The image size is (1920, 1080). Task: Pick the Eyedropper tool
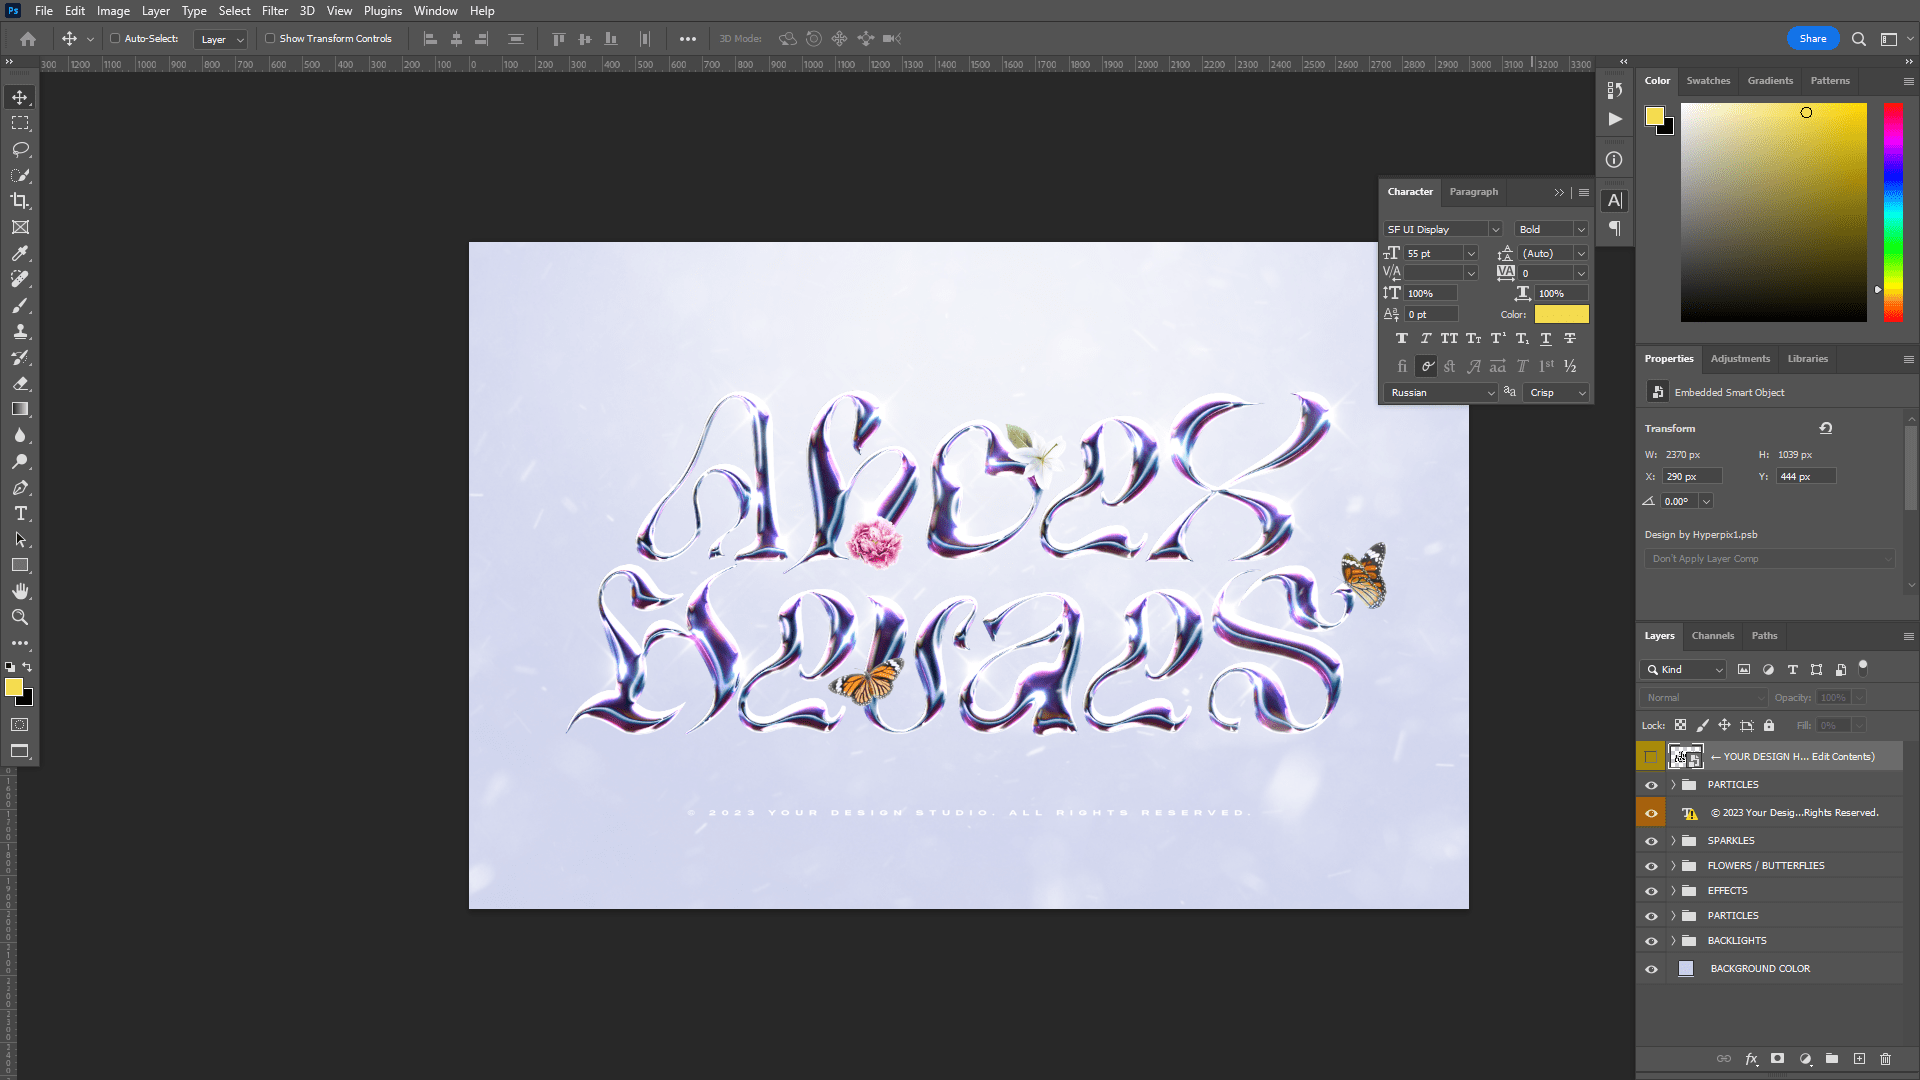(x=20, y=253)
